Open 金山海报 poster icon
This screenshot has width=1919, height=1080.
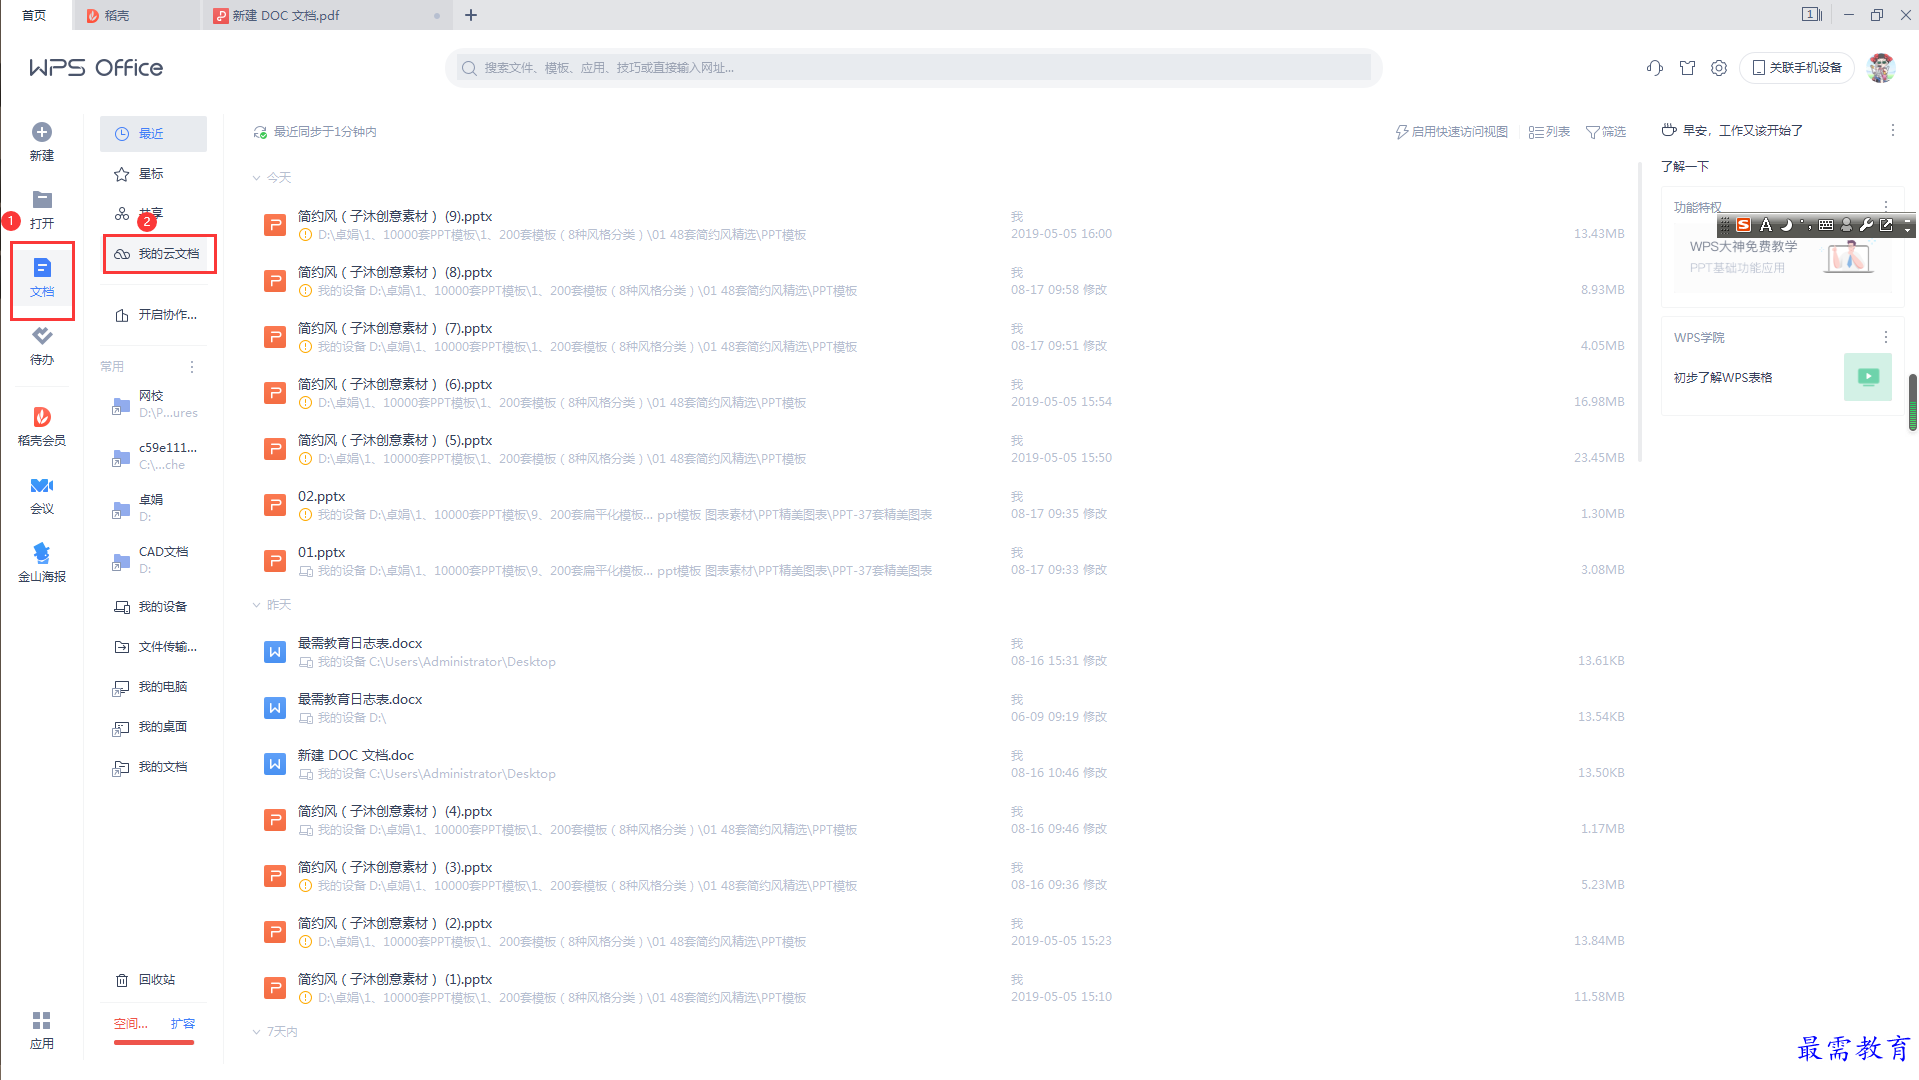pos(42,553)
